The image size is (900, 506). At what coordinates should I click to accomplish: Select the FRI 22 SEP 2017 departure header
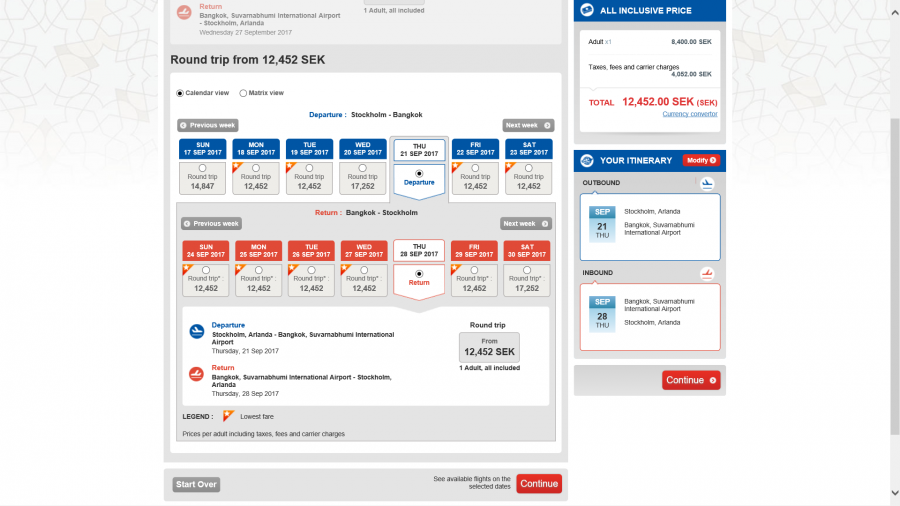tap(474, 149)
